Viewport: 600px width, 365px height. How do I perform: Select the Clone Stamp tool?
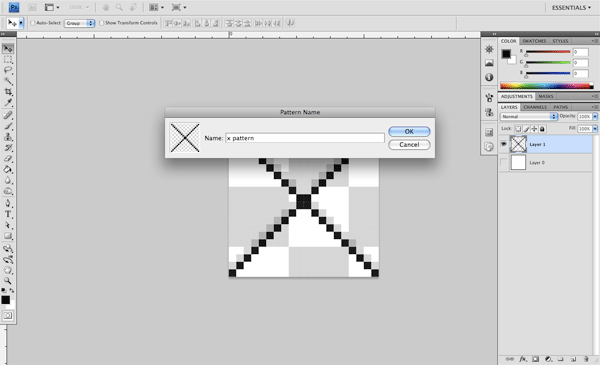pos(8,137)
